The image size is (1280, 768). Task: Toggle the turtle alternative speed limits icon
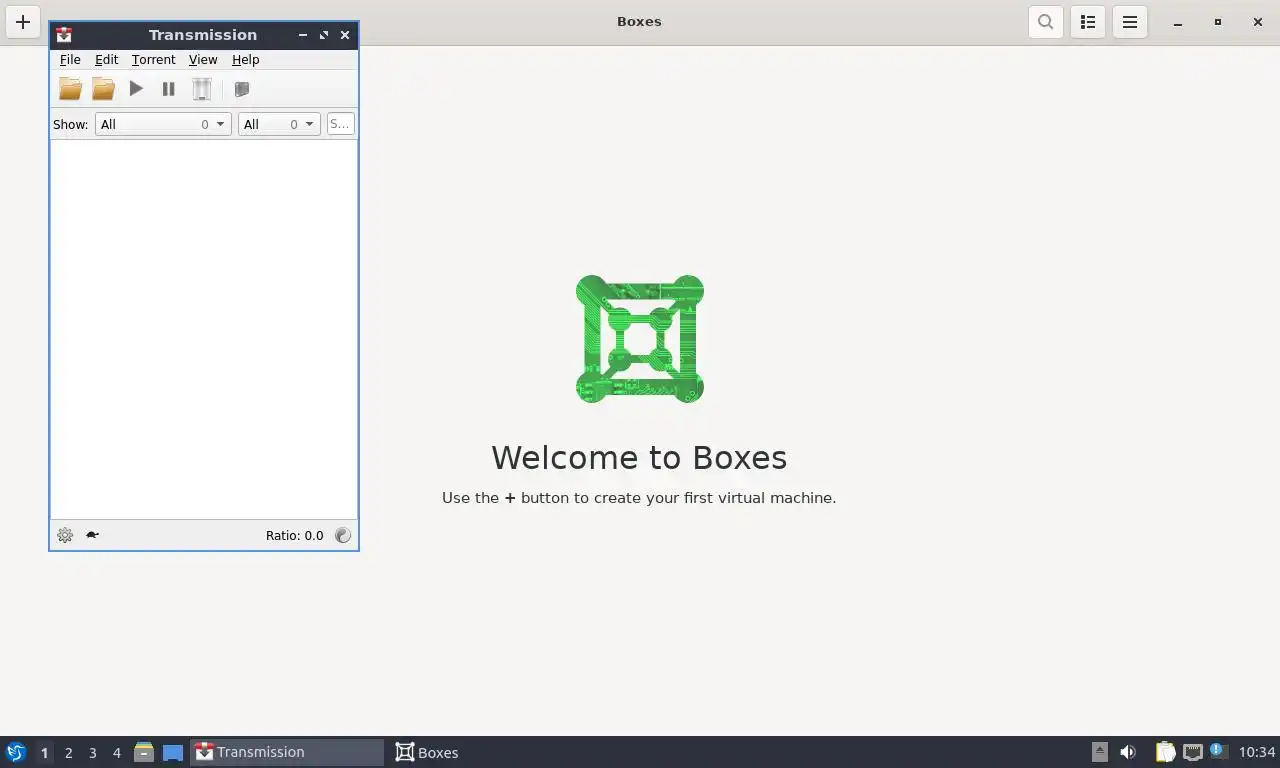92,535
